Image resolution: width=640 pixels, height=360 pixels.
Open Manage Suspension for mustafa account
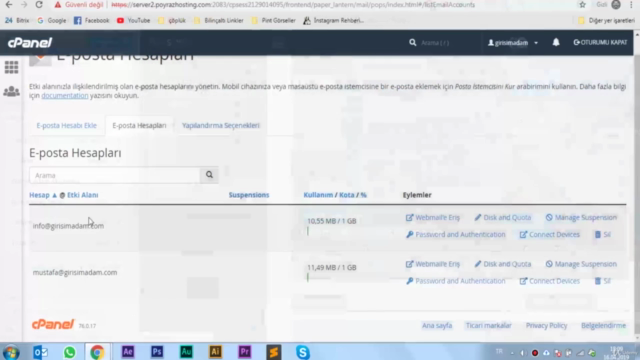[x=581, y=264]
